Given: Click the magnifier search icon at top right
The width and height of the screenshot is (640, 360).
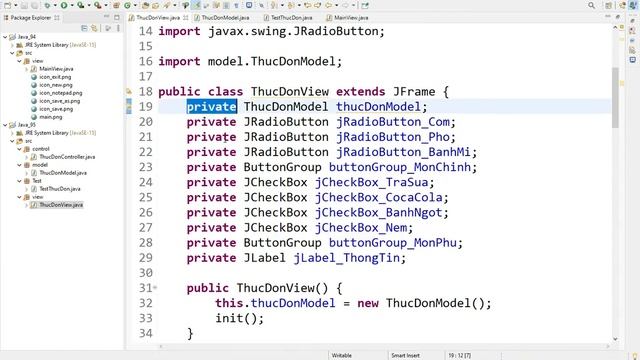Looking at the screenshot, I should coord(591,5).
